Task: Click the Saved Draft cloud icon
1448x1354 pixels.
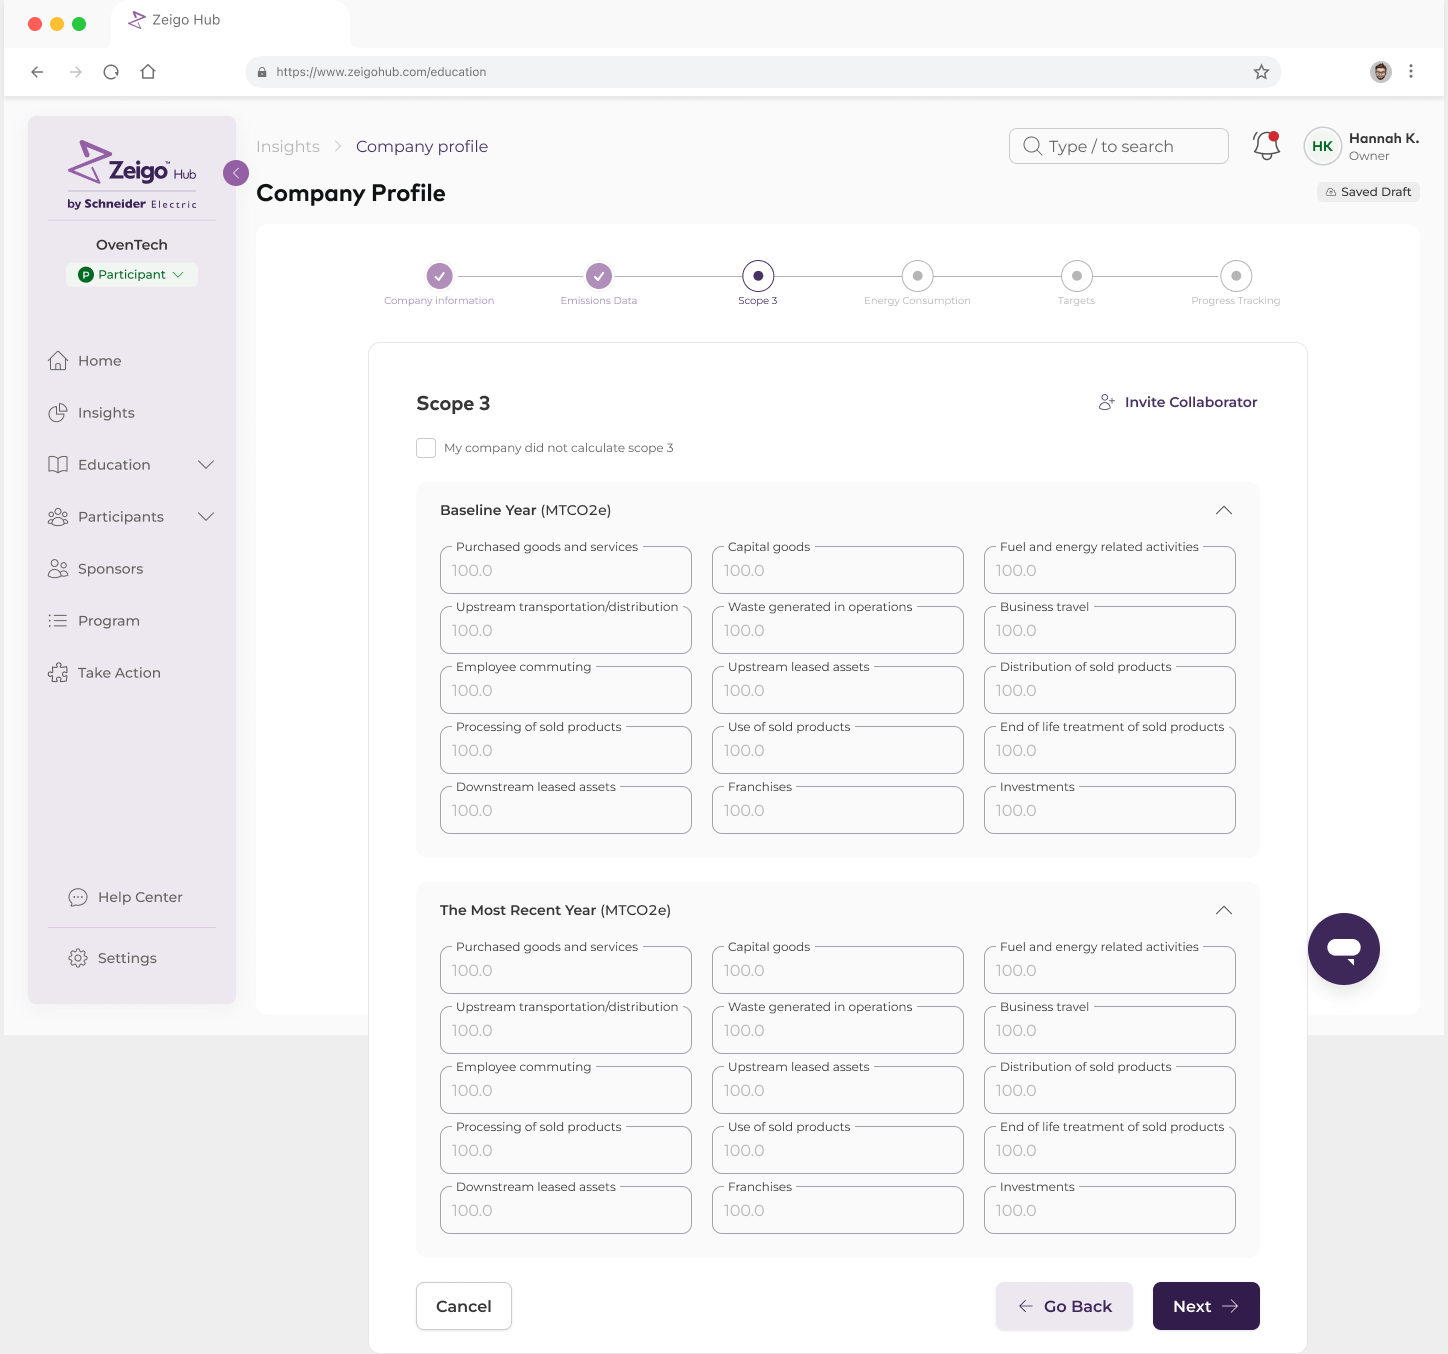Action: click(x=1331, y=192)
